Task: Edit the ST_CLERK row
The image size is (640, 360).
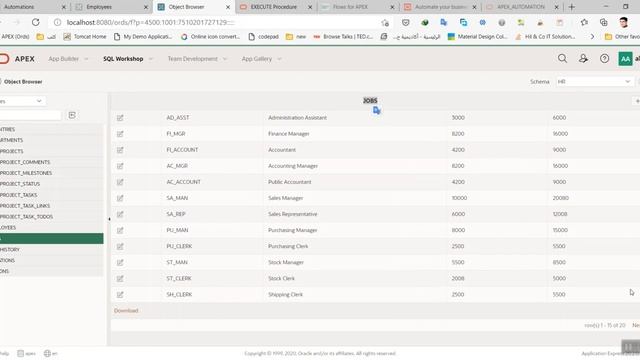Action: pos(120,278)
